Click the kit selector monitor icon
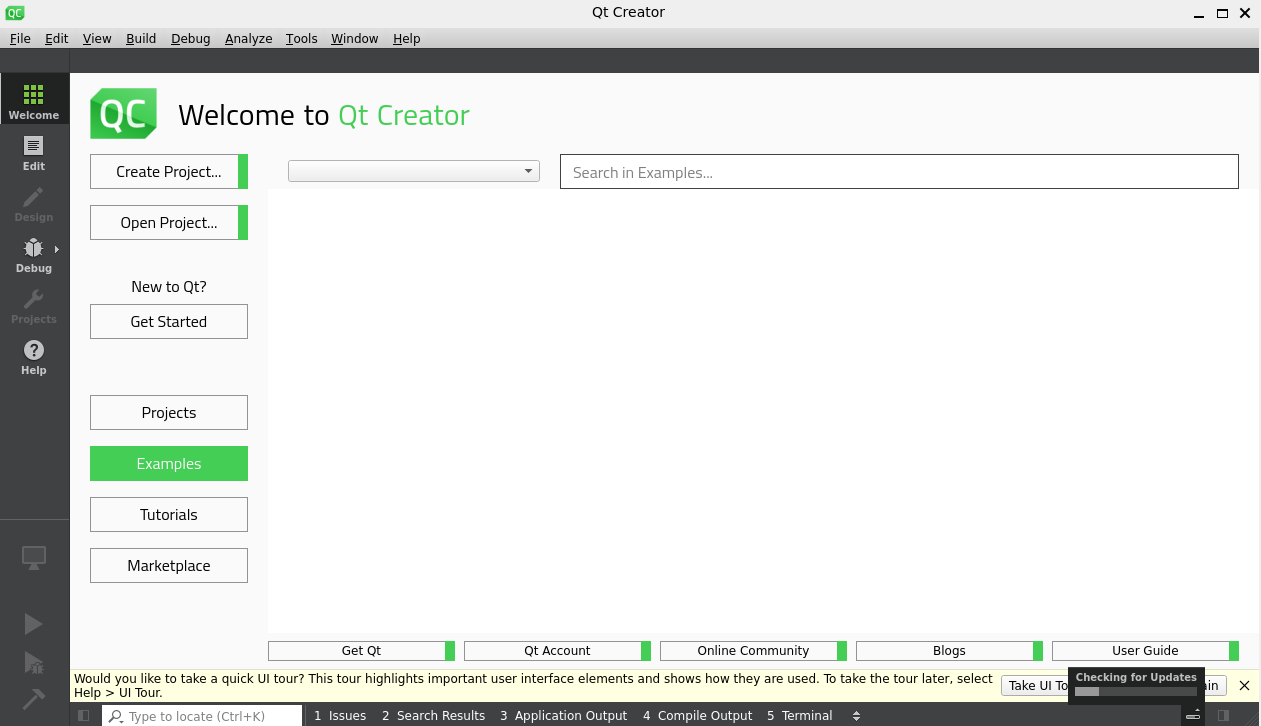Image resolution: width=1261 pixels, height=726 pixels. tap(34, 558)
